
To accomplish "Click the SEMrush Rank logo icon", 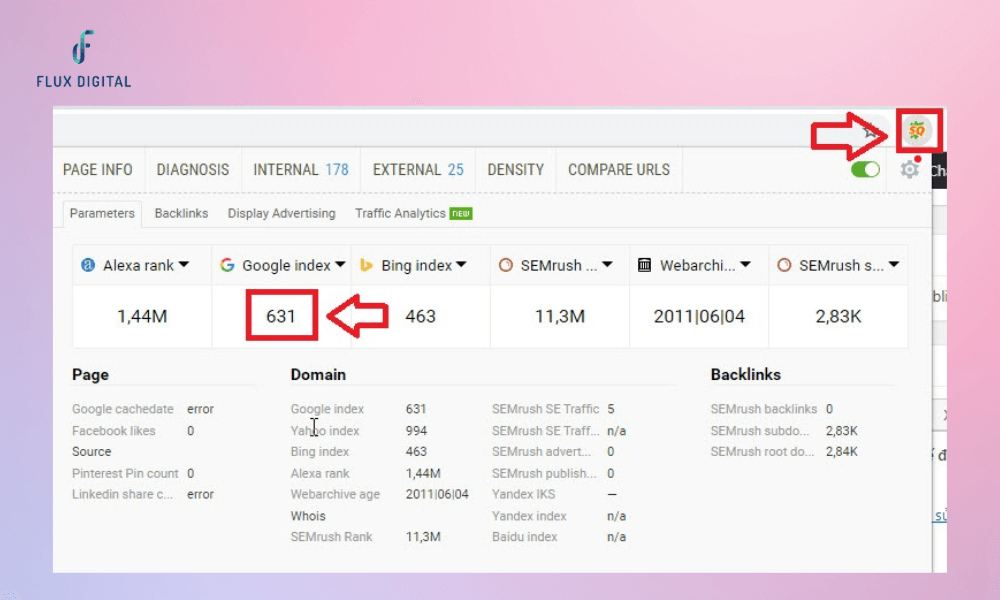I will coord(506,265).
